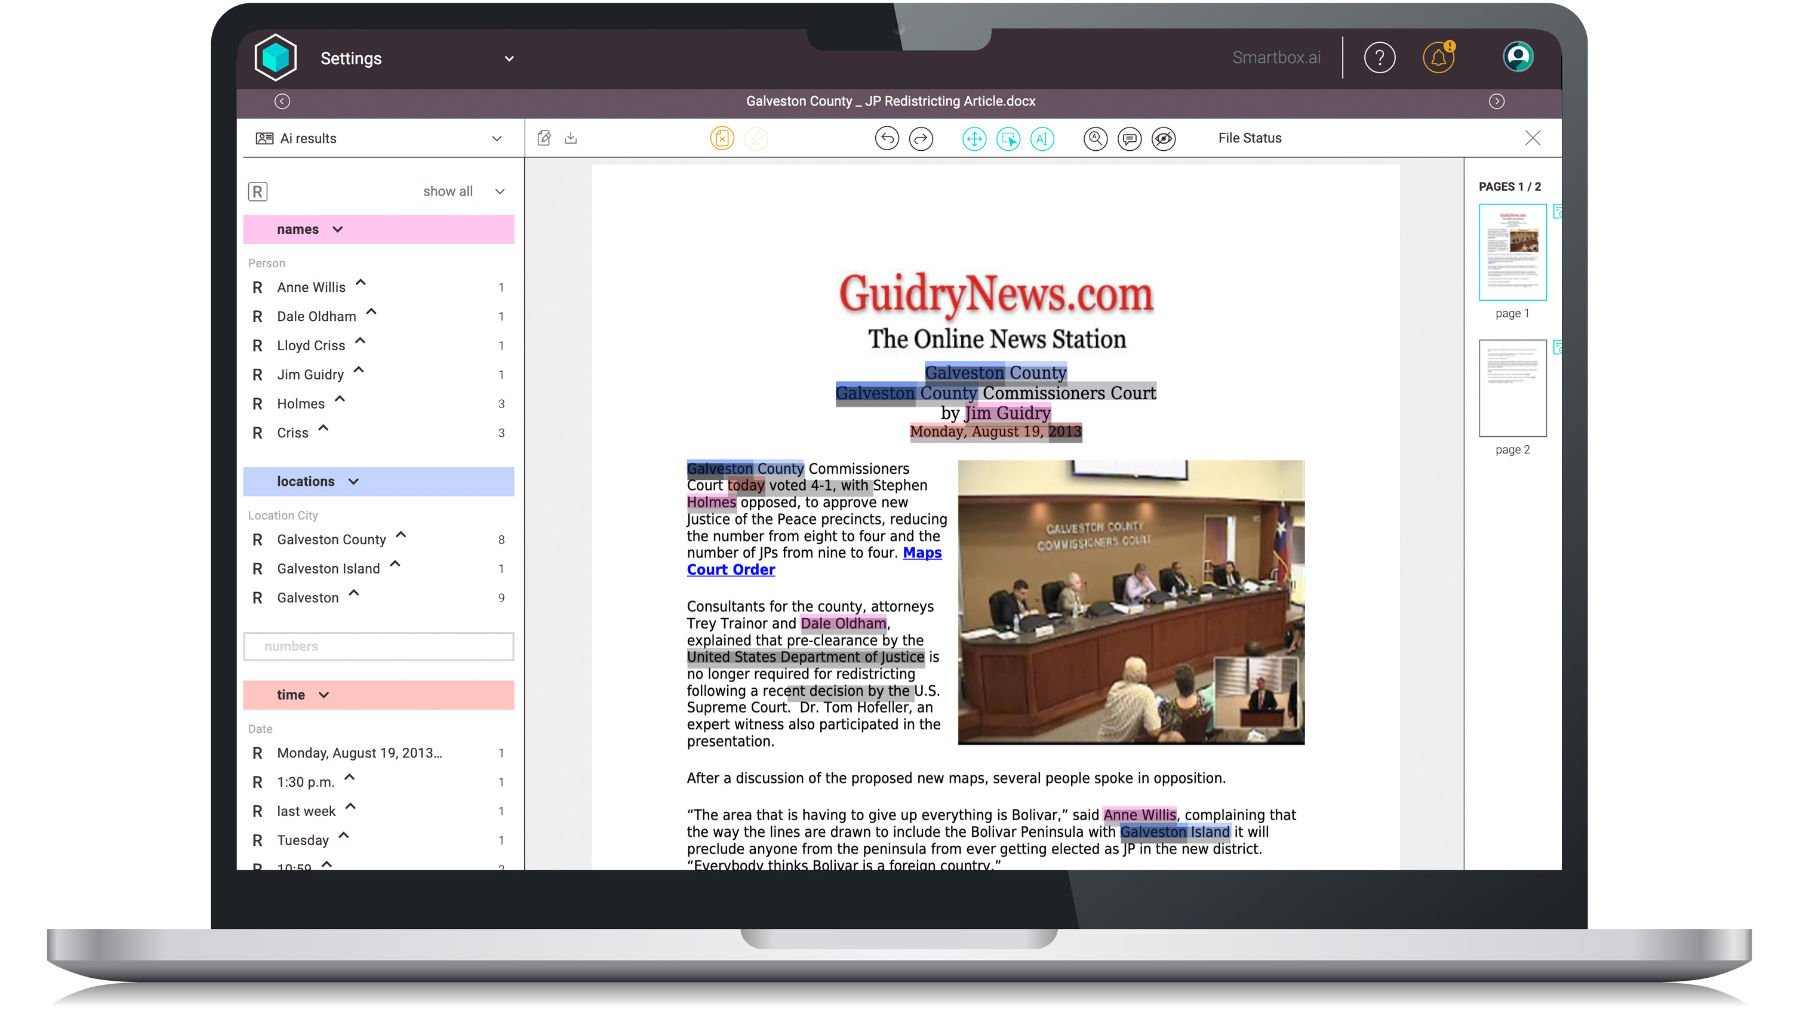Click the pink names category bar

[378, 230]
